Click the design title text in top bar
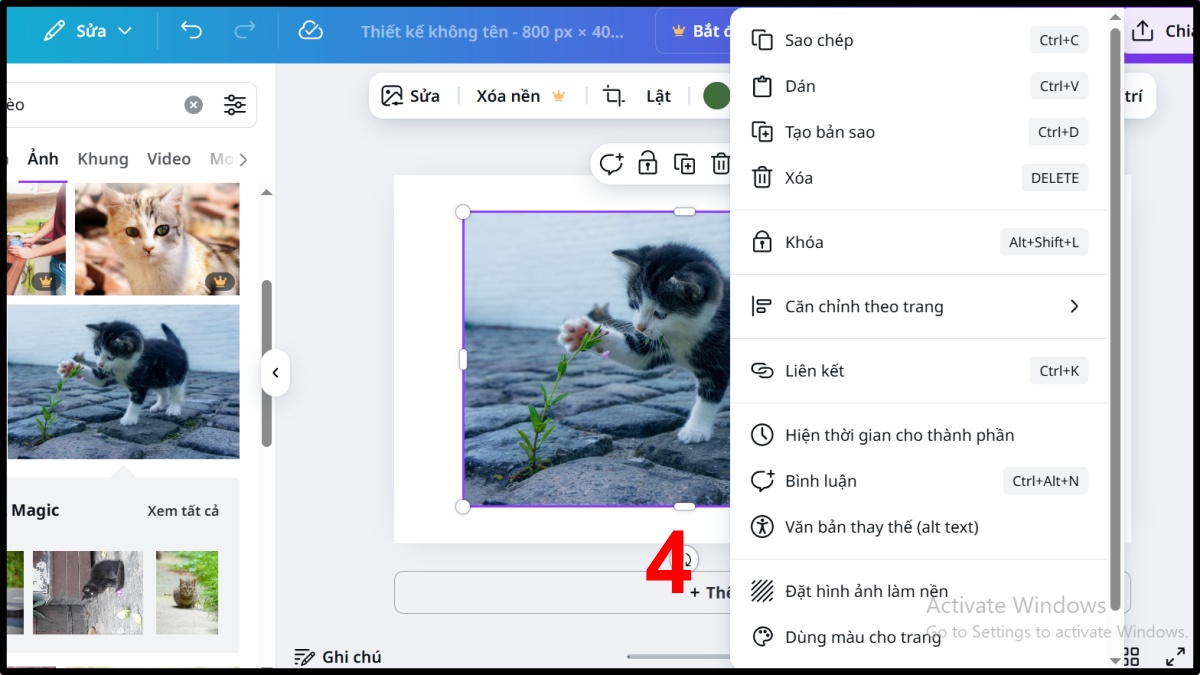The height and width of the screenshot is (675, 1200). 492,31
